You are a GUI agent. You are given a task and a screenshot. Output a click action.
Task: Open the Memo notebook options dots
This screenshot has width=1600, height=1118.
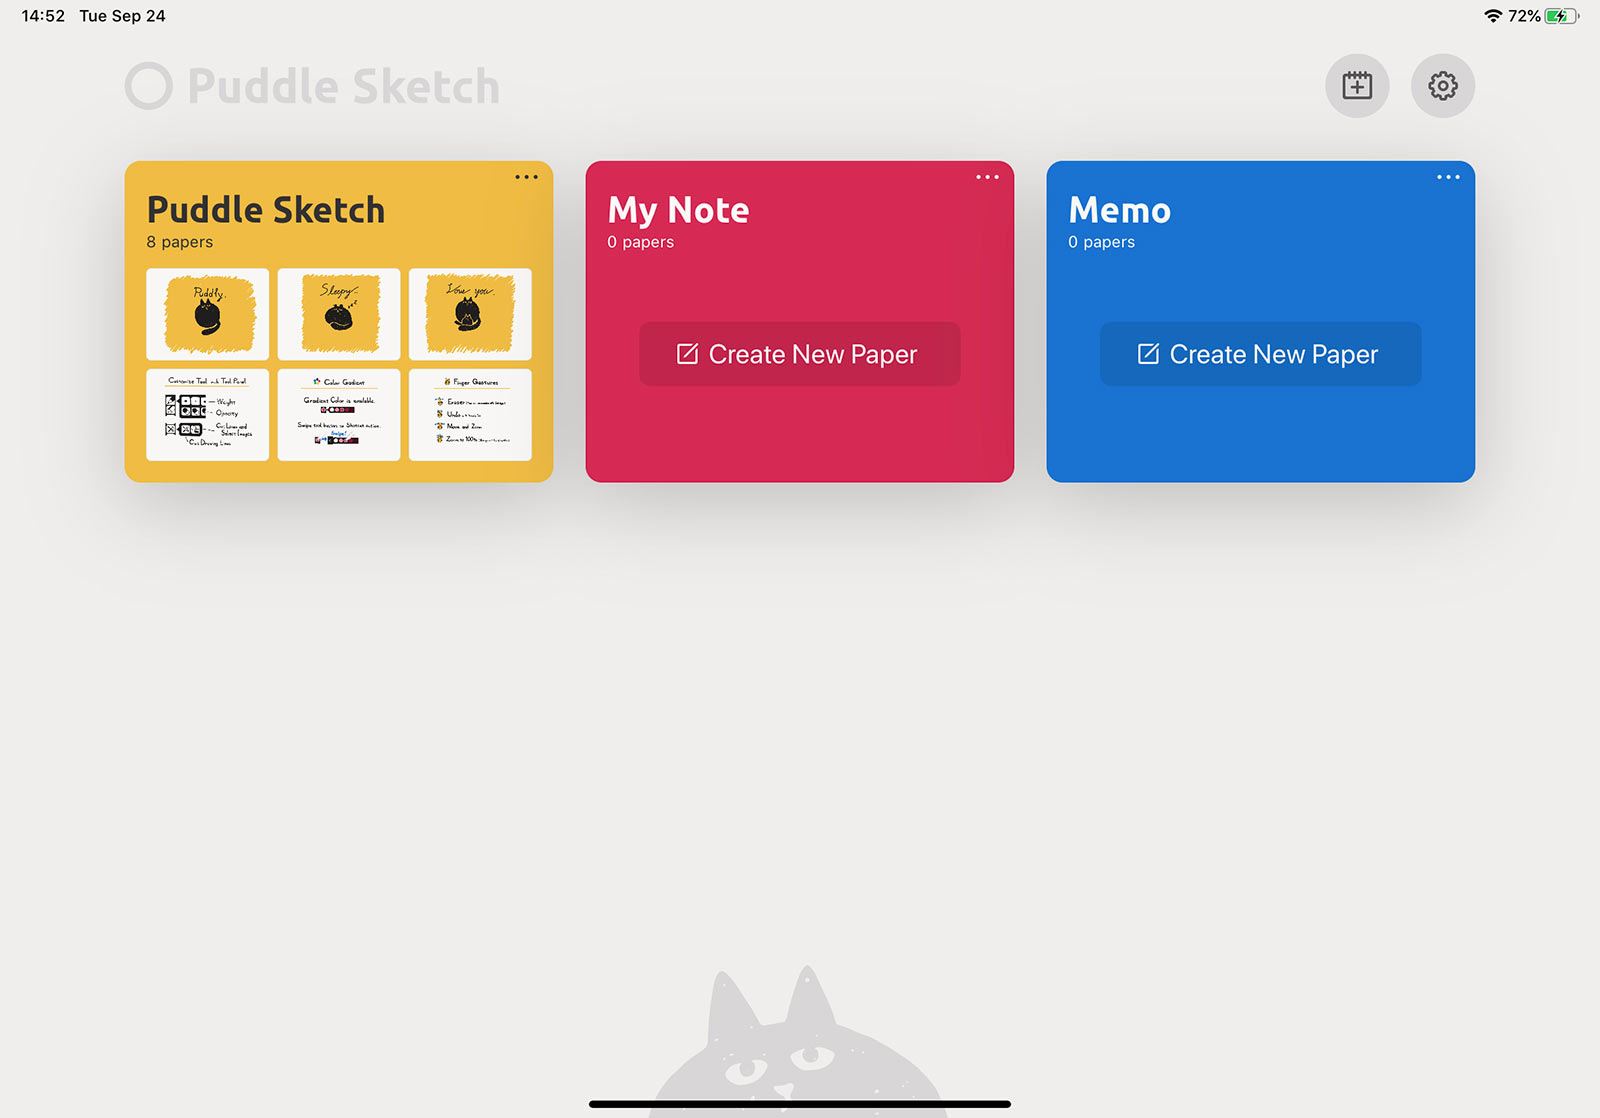1448,177
